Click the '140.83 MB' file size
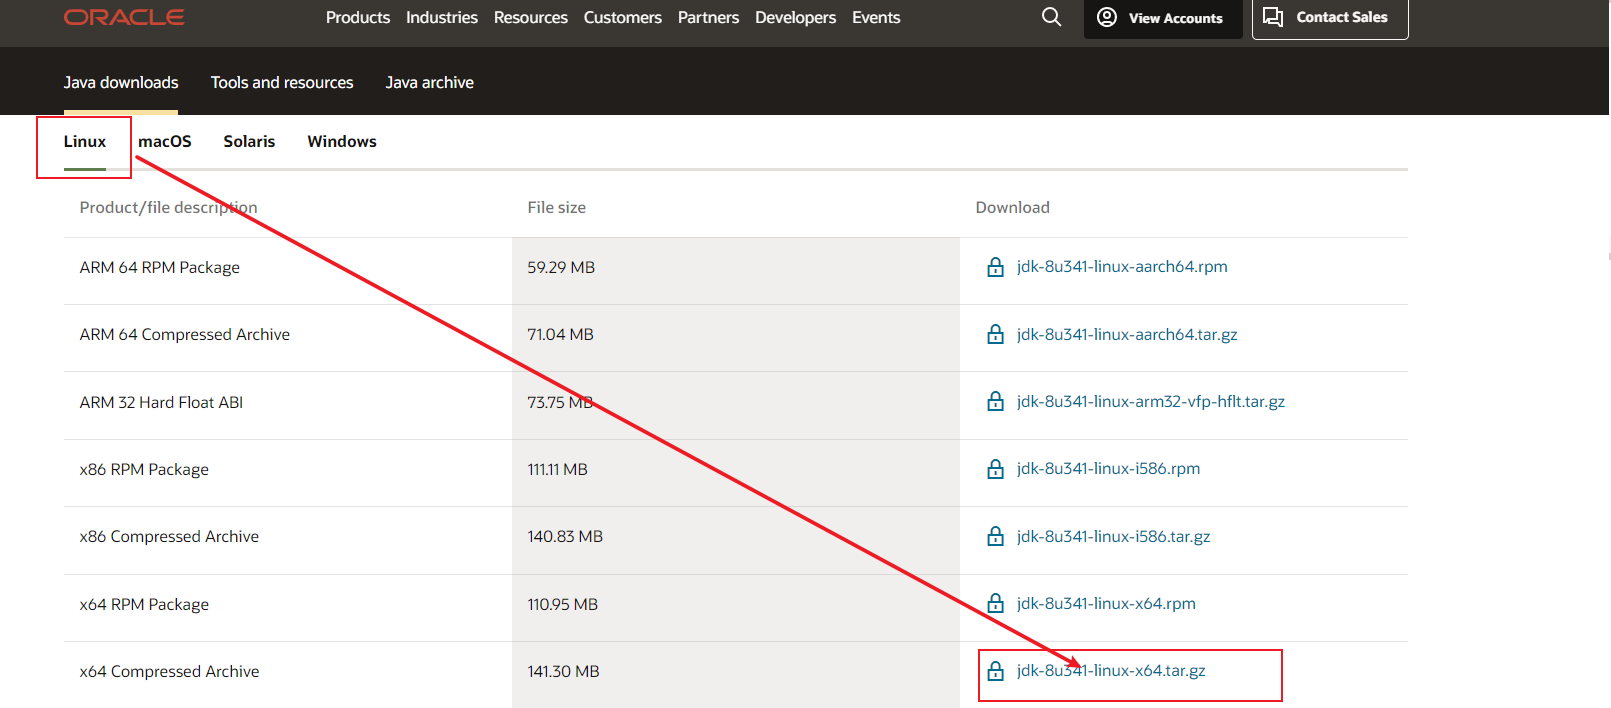The image size is (1611, 708). (x=565, y=536)
